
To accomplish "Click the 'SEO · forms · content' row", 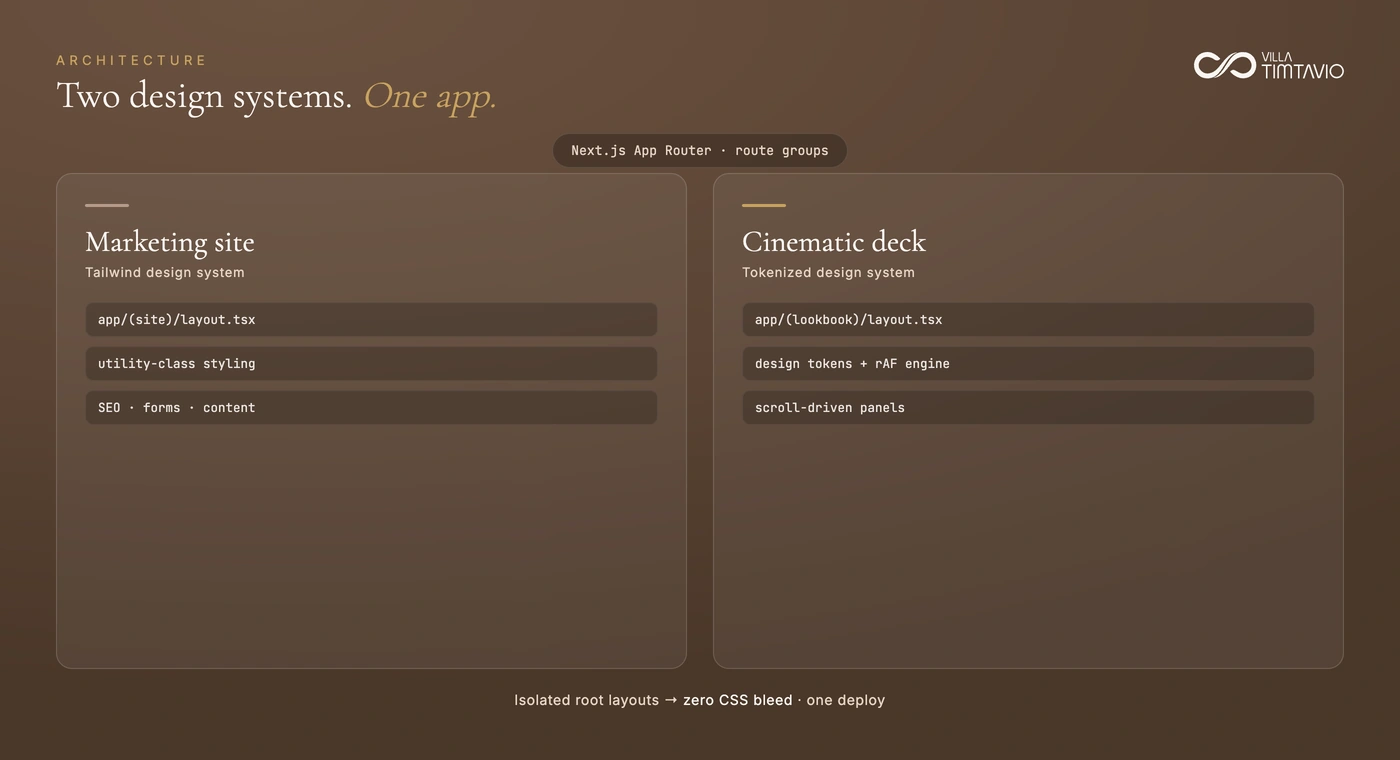I will [371, 408].
